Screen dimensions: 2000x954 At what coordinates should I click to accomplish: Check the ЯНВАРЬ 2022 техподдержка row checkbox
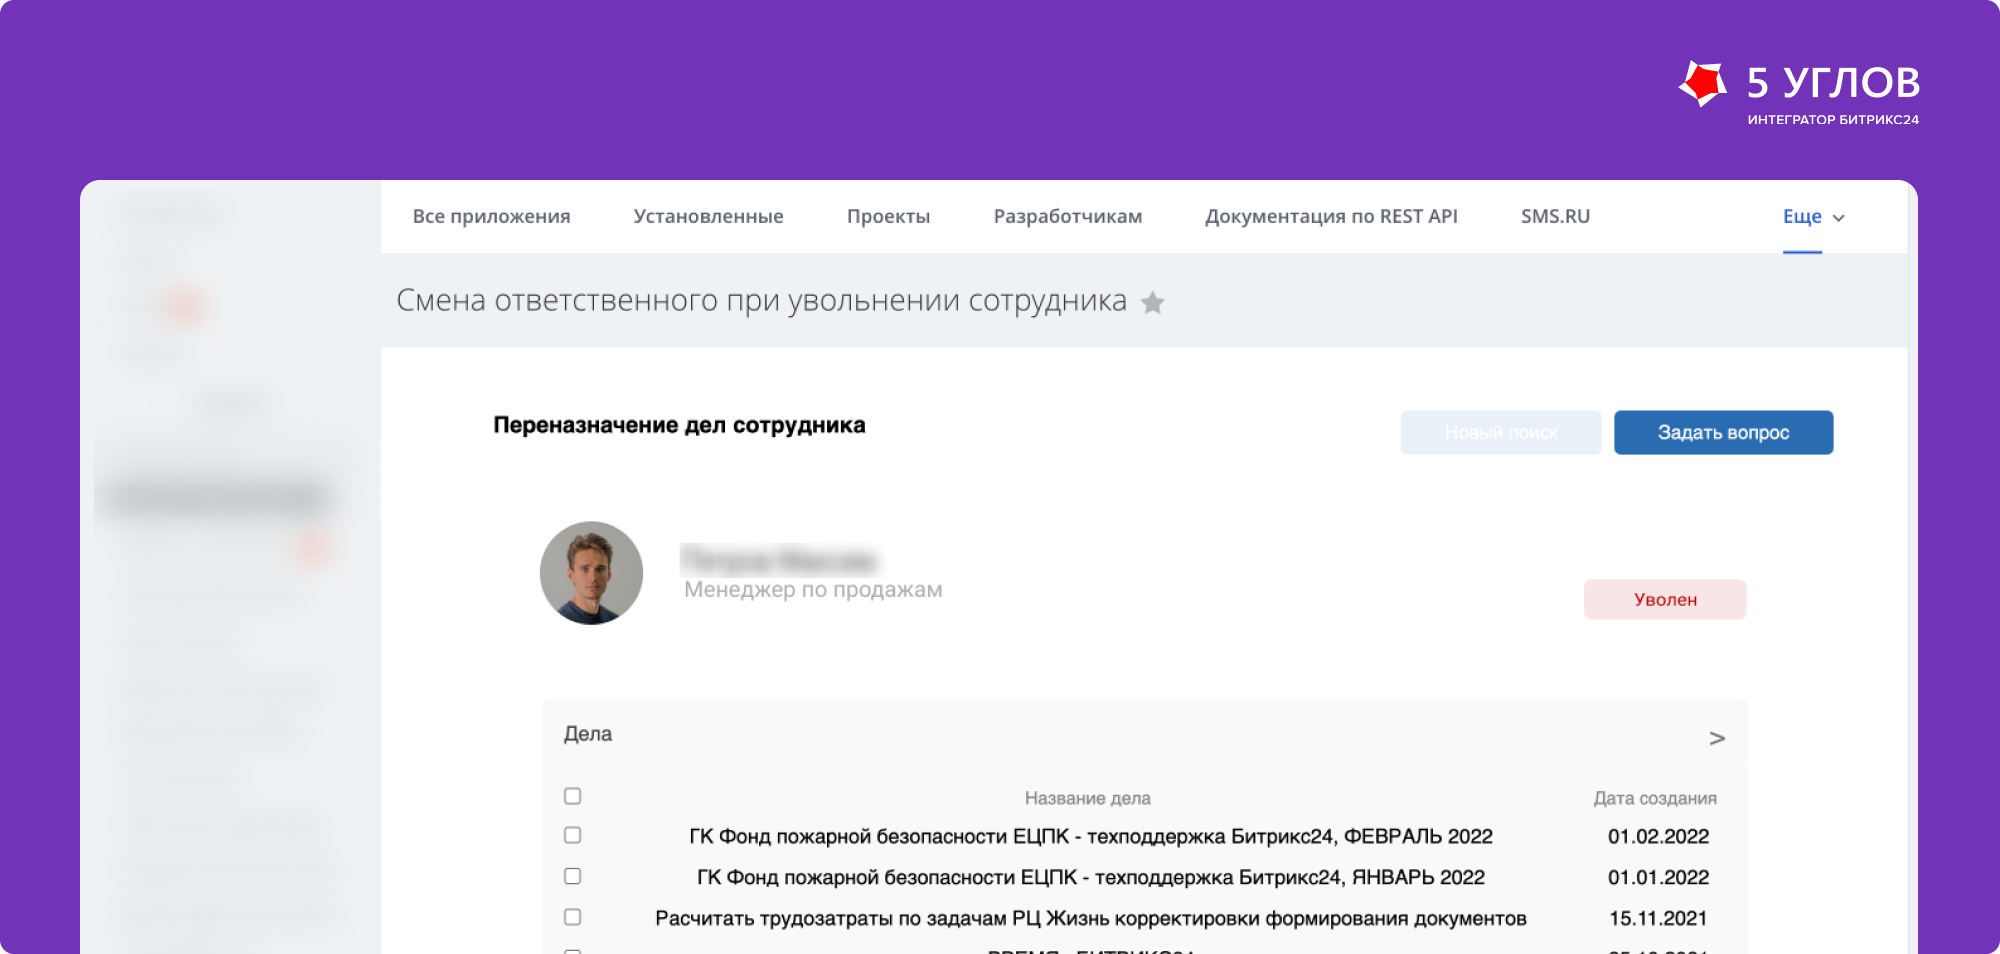pos(572,876)
